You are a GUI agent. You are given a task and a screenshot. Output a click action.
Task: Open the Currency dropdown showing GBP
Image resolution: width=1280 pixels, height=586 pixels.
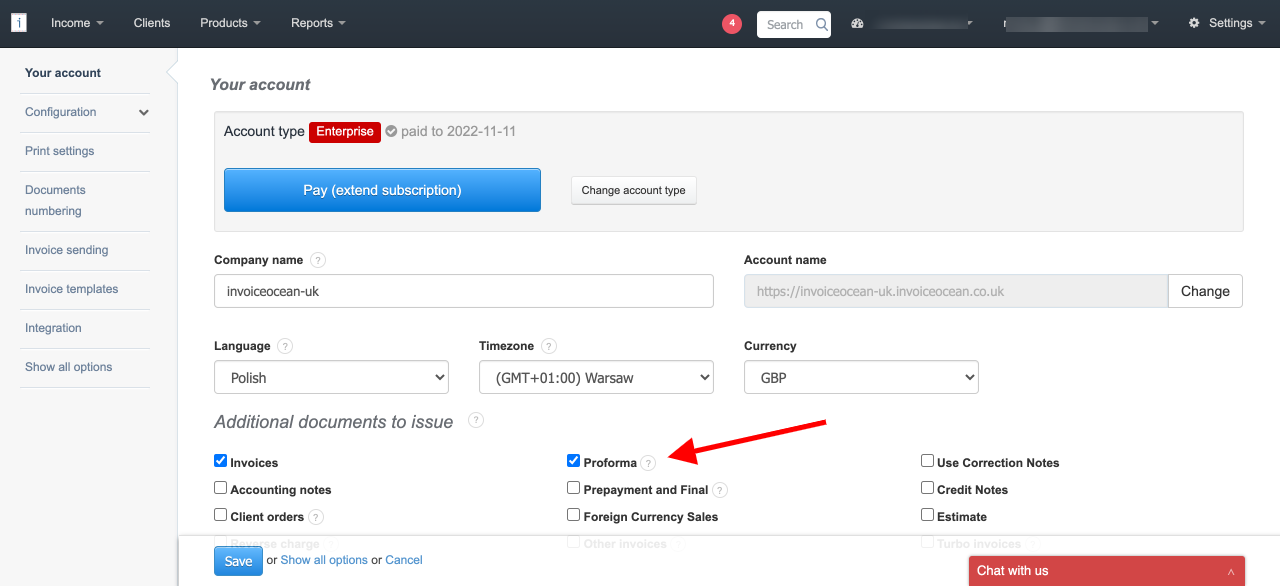pyautogui.click(x=861, y=377)
